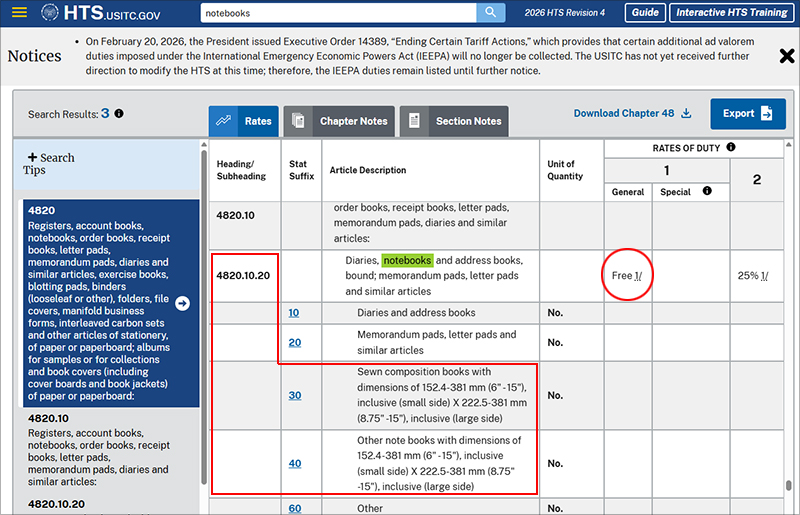Open stat suffix 30 link
The image size is (800, 515).
(294, 396)
